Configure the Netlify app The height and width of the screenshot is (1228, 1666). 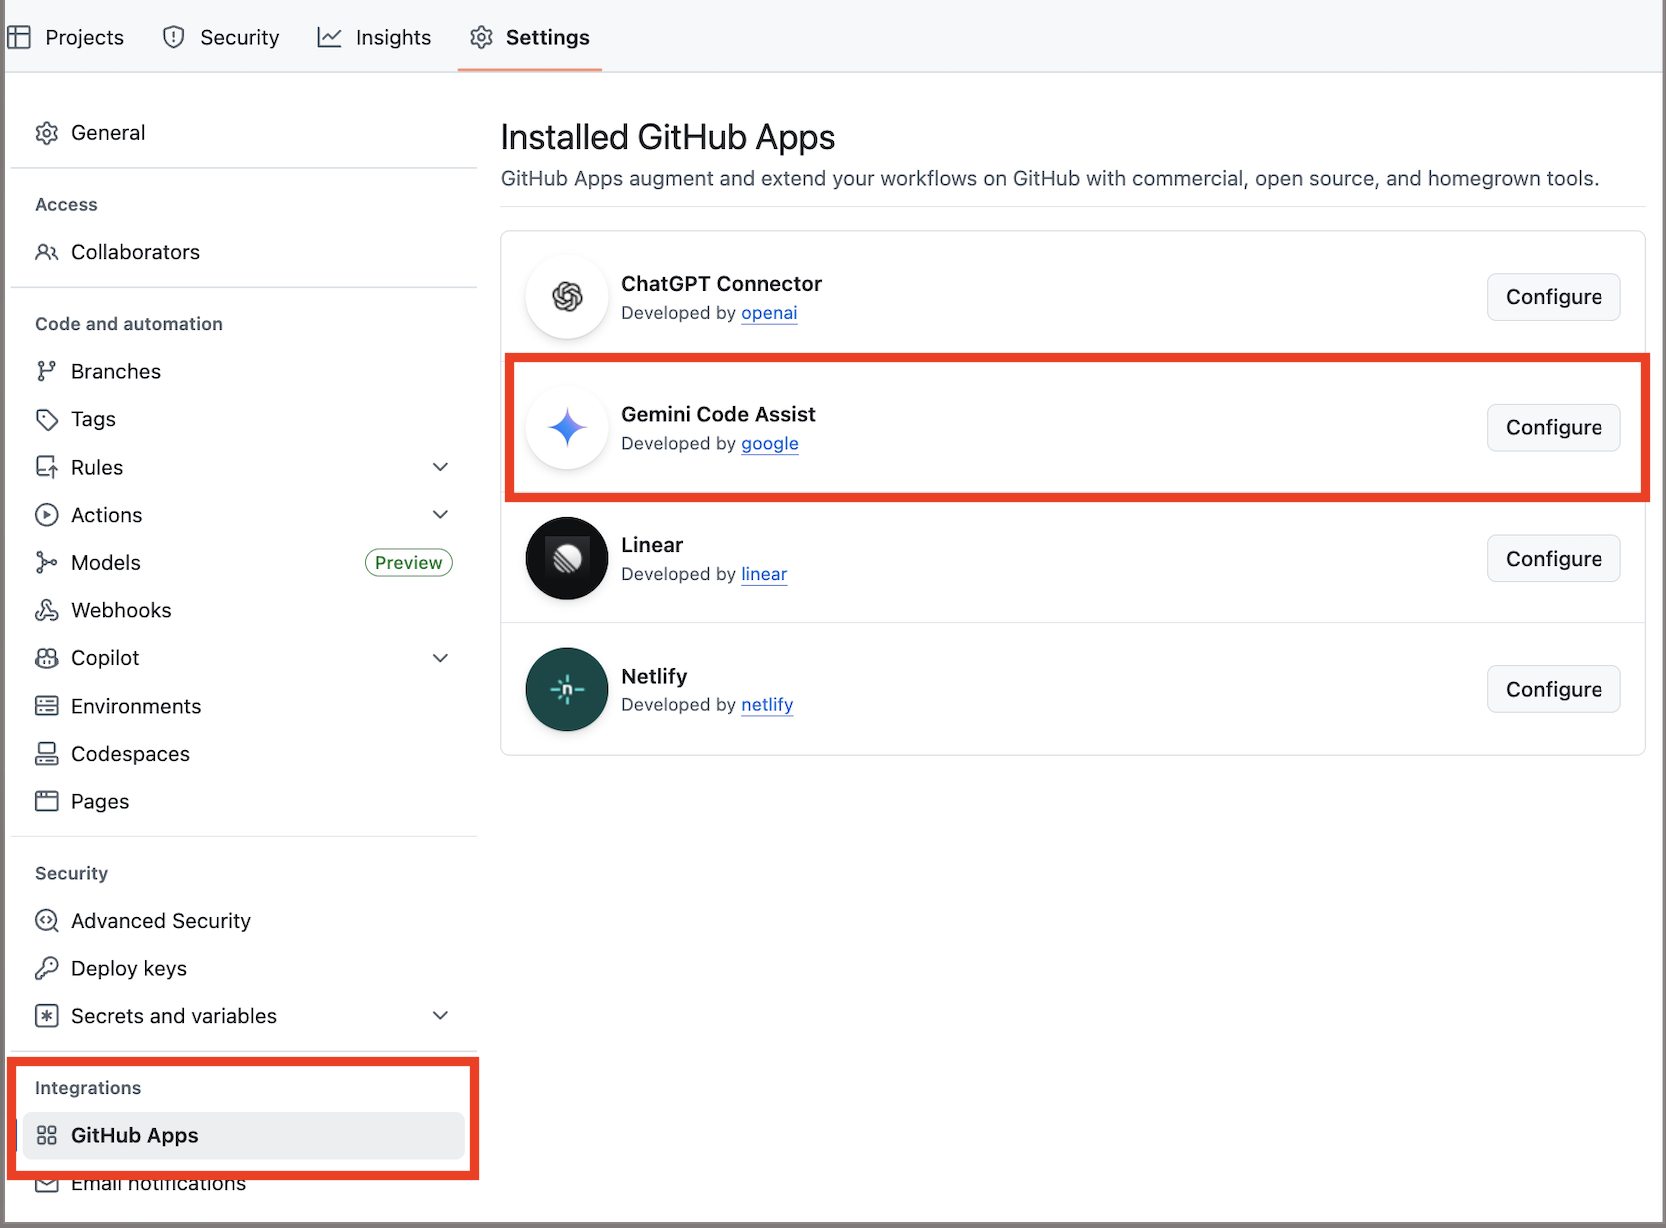point(1553,689)
